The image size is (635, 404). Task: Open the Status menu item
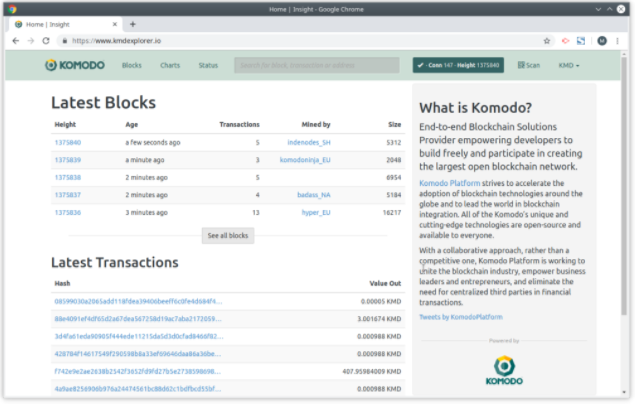tap(208, 65)
